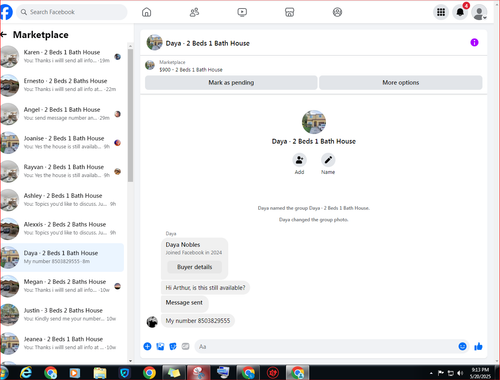Open Justin - 3 Beds 2 Baths House chat
Screen dimensions: 500x380
pos(62,315)
